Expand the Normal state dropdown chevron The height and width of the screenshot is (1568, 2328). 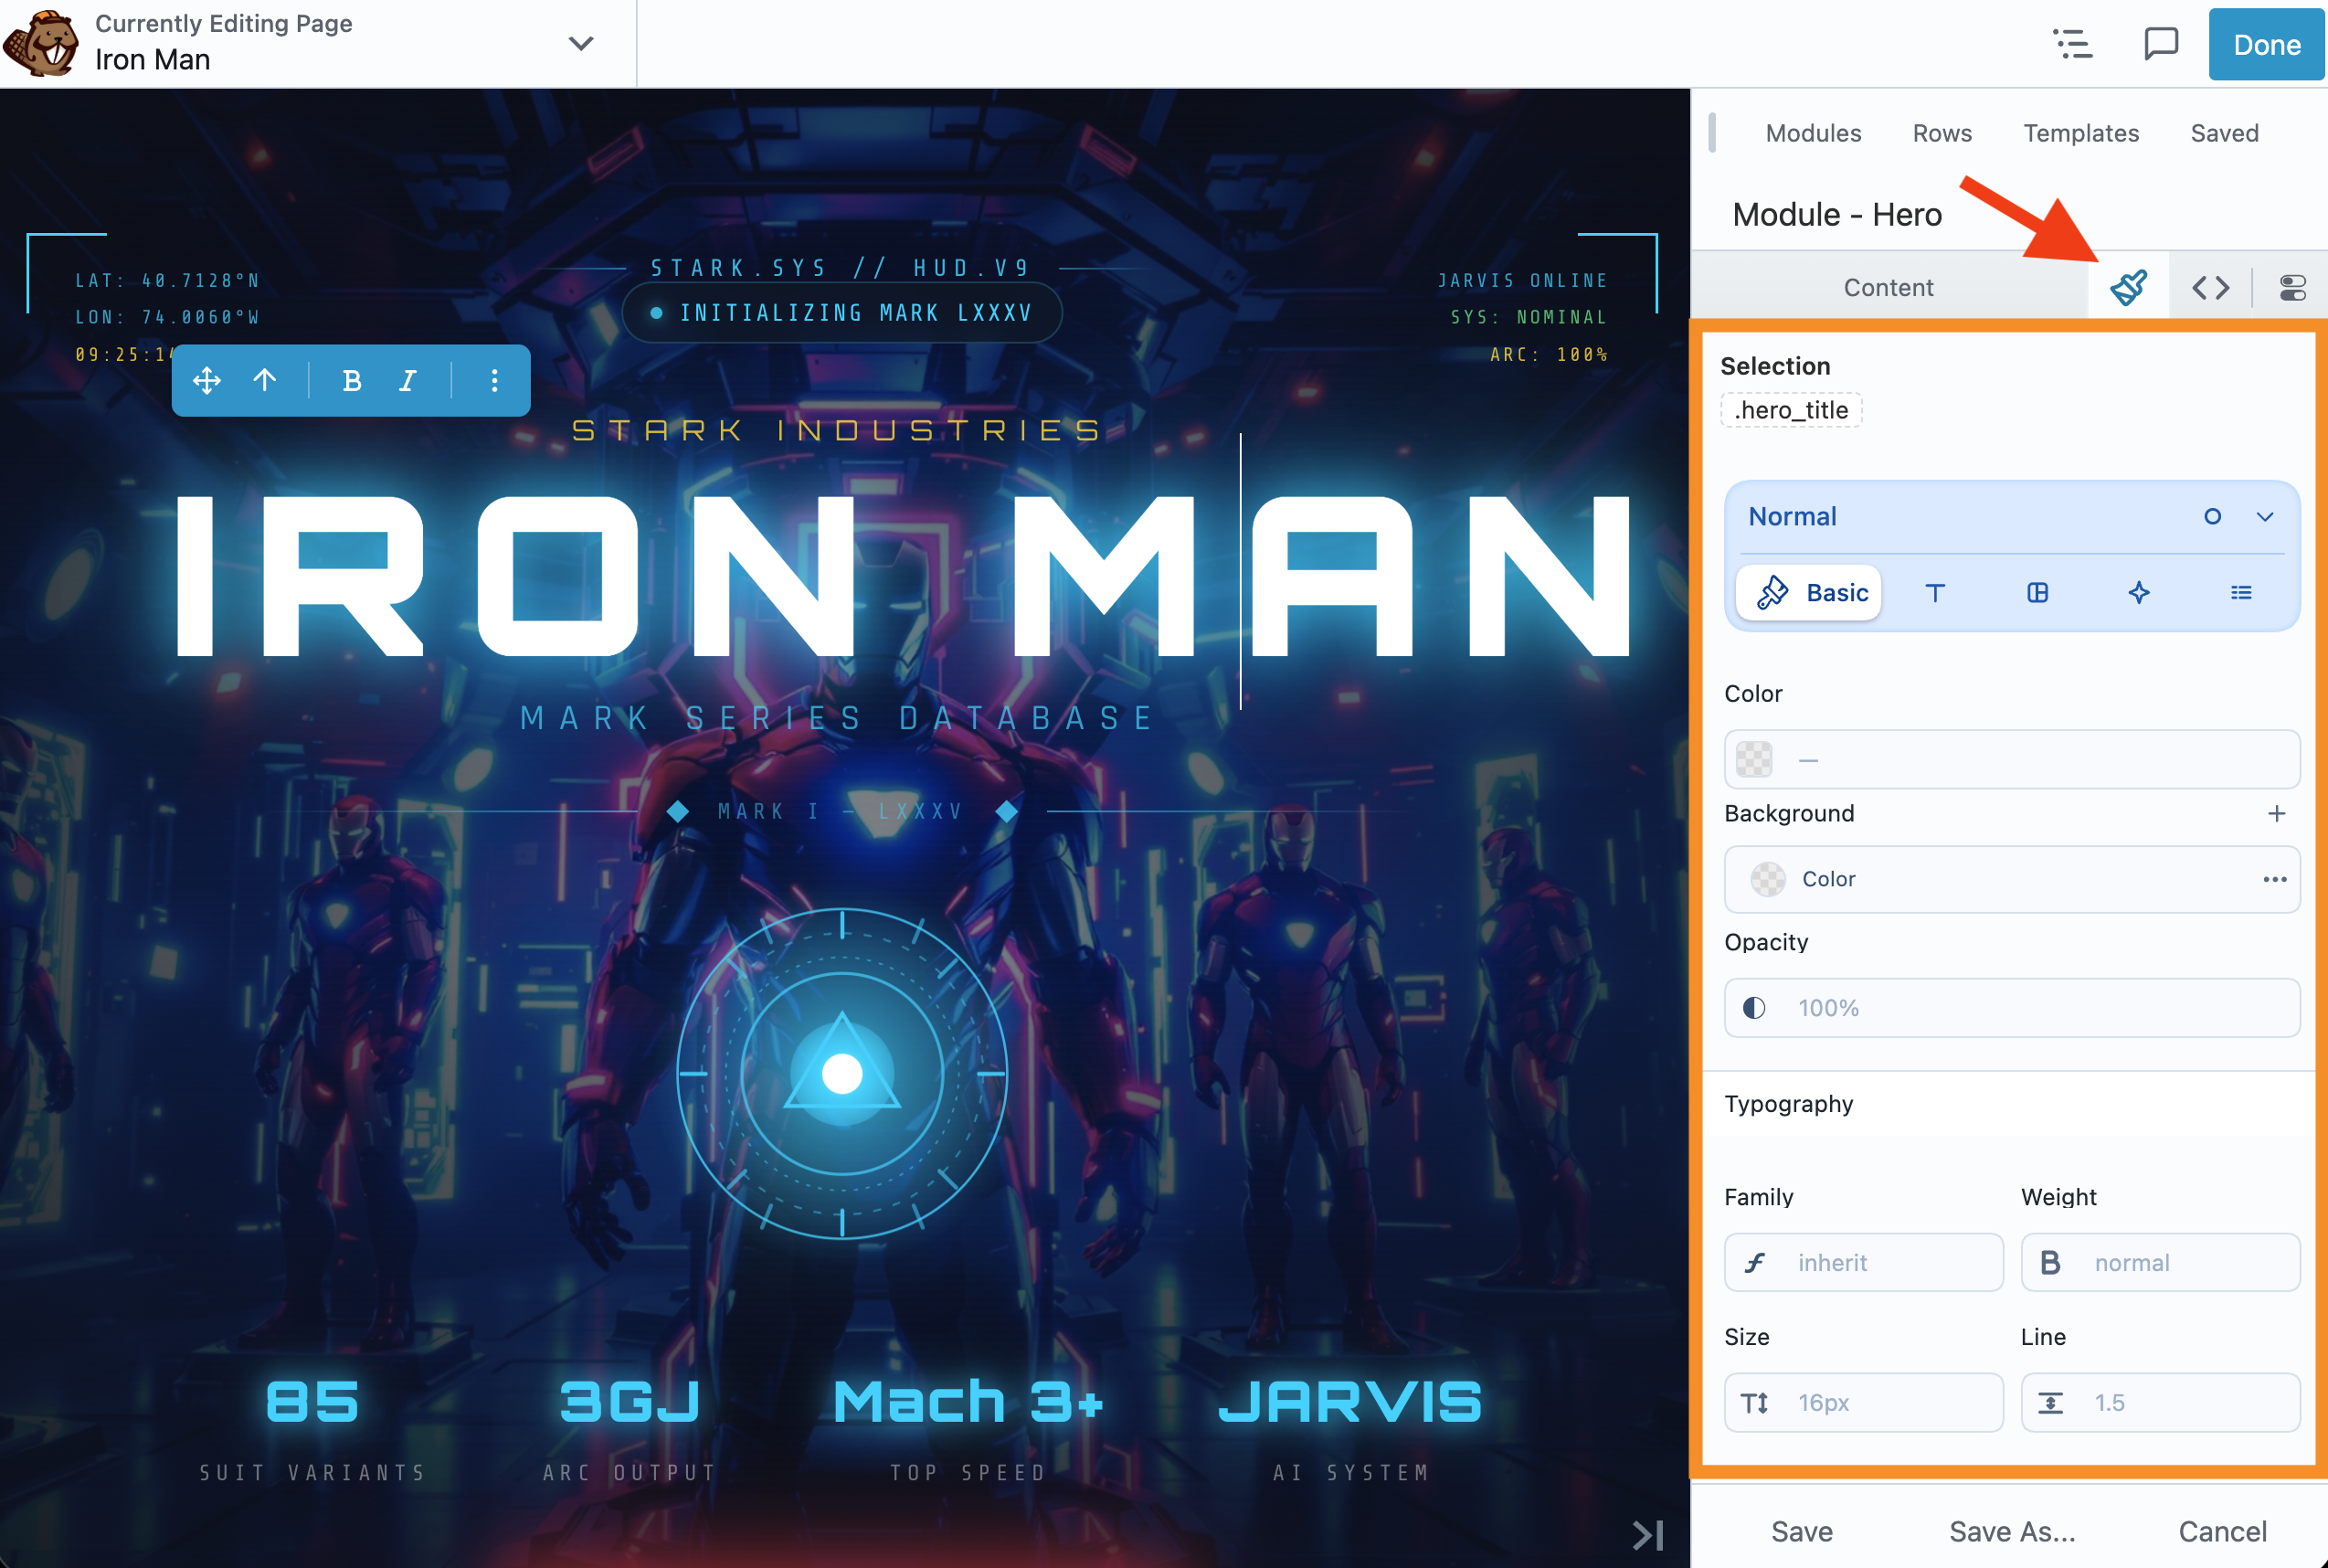pyautogui.click(x=2264, y=517)
